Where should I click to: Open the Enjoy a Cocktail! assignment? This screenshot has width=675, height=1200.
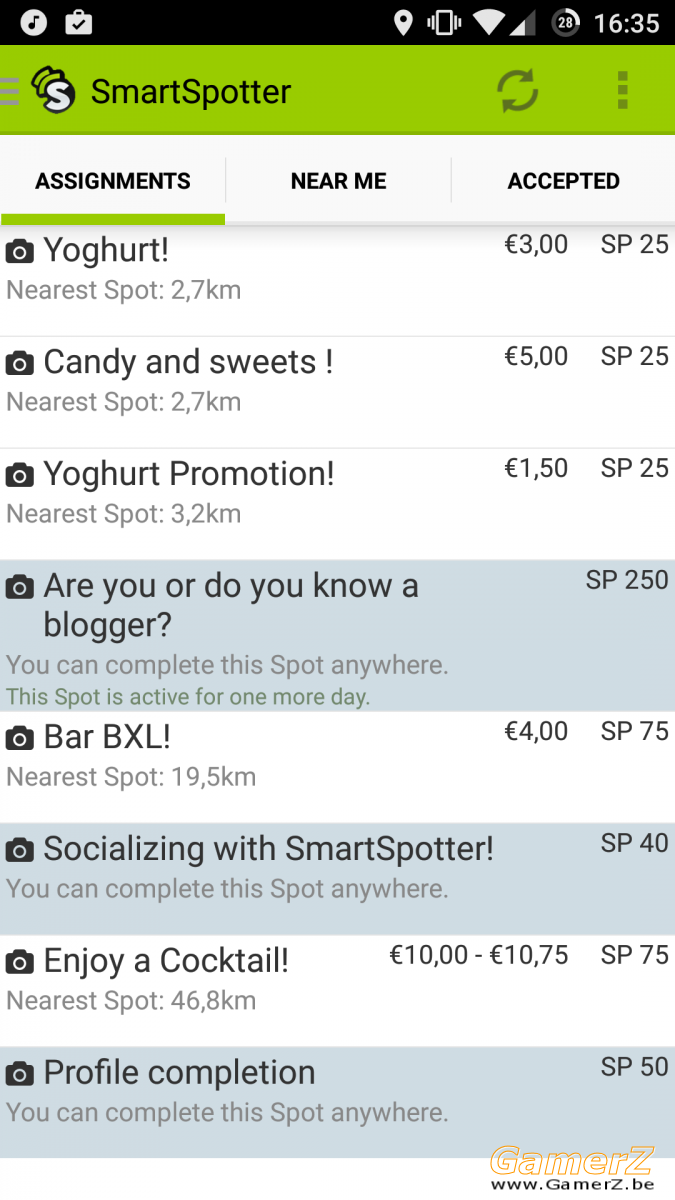point(337,991)
